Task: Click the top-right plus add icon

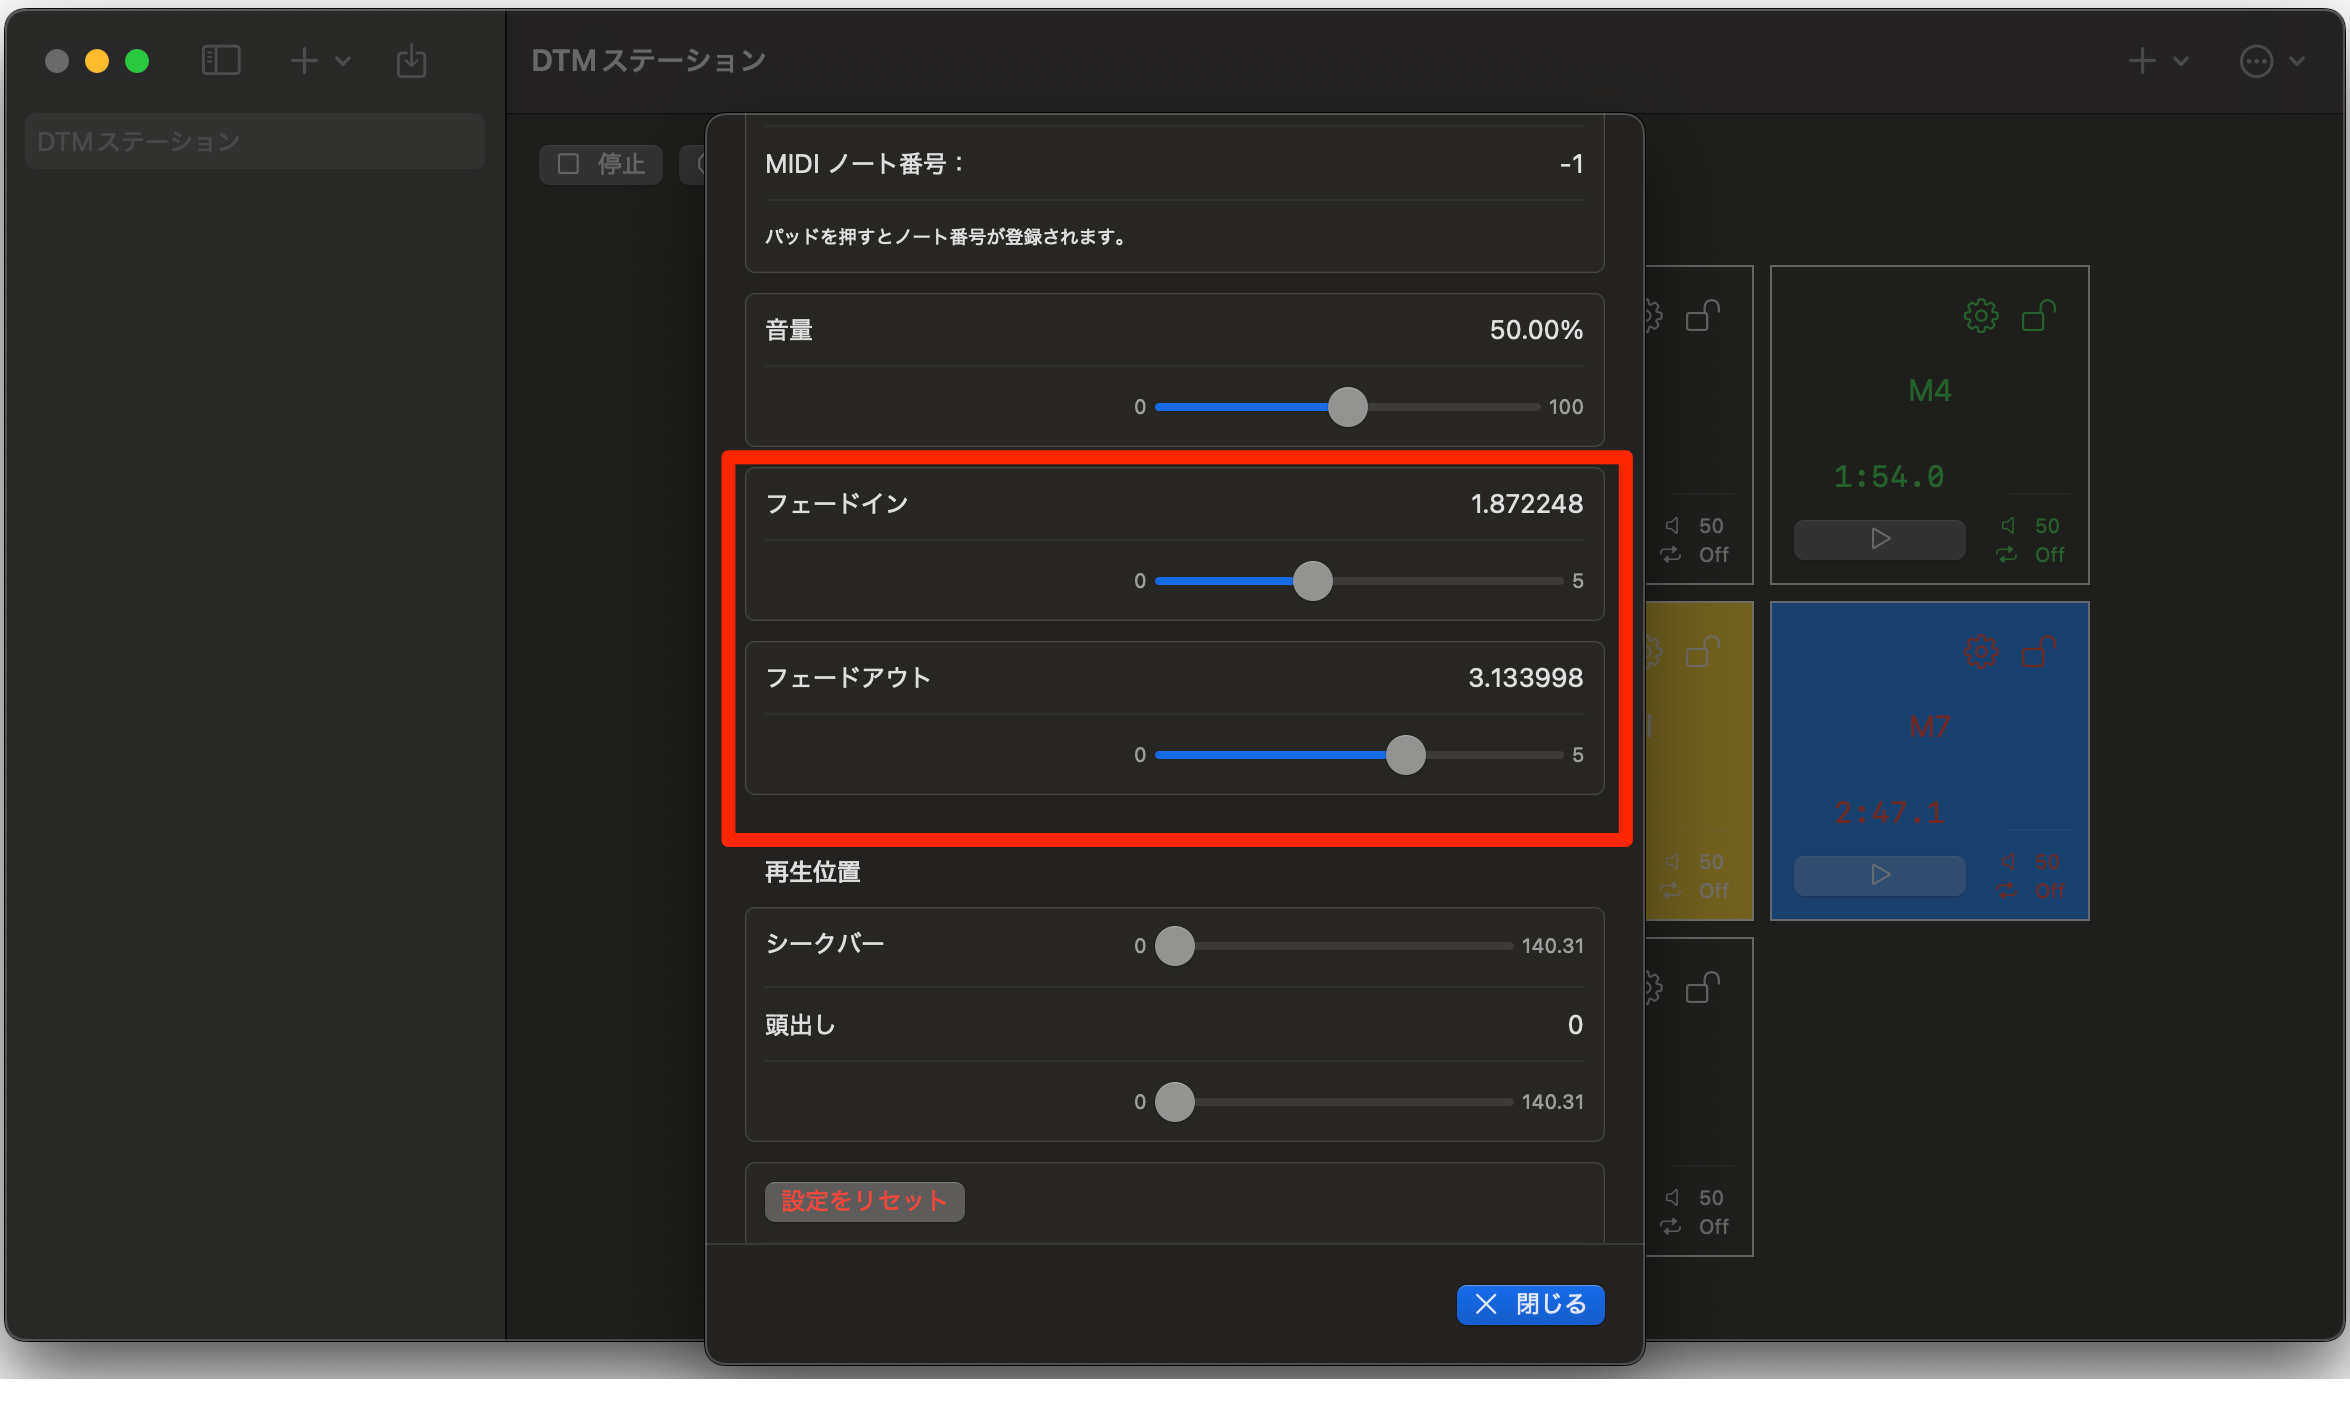Action: point(2142,61)
